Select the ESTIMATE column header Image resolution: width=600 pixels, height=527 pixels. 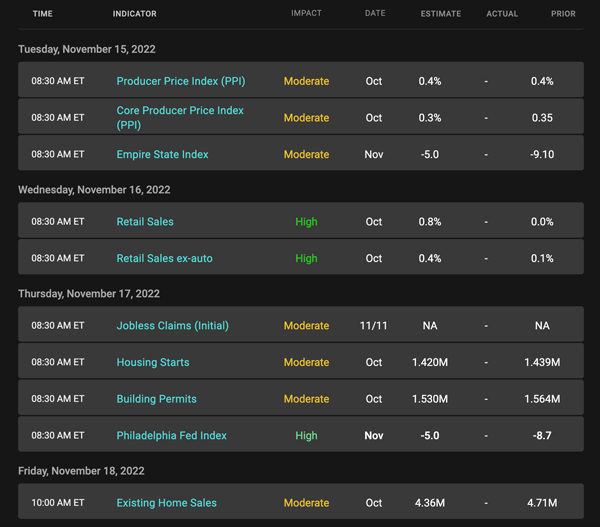tap(441, 14)
